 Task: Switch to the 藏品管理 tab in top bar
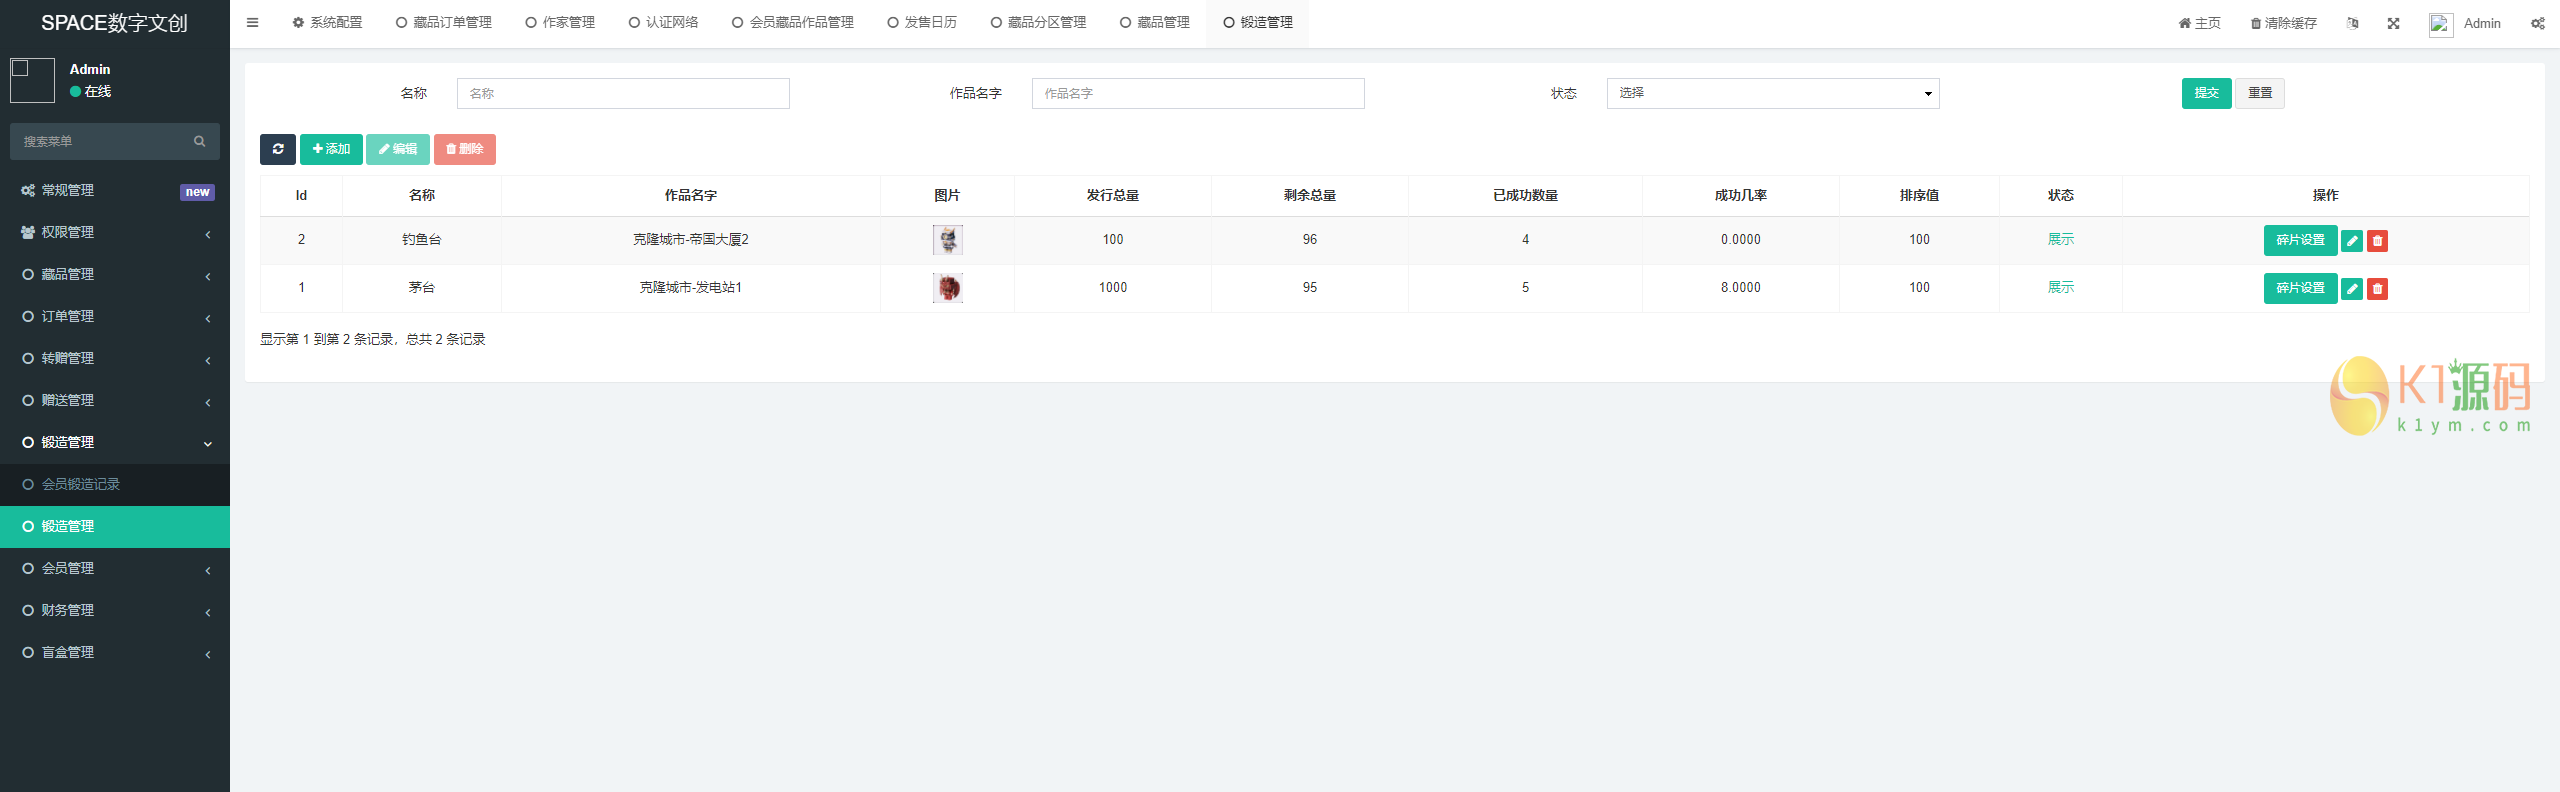[1155, 23]
